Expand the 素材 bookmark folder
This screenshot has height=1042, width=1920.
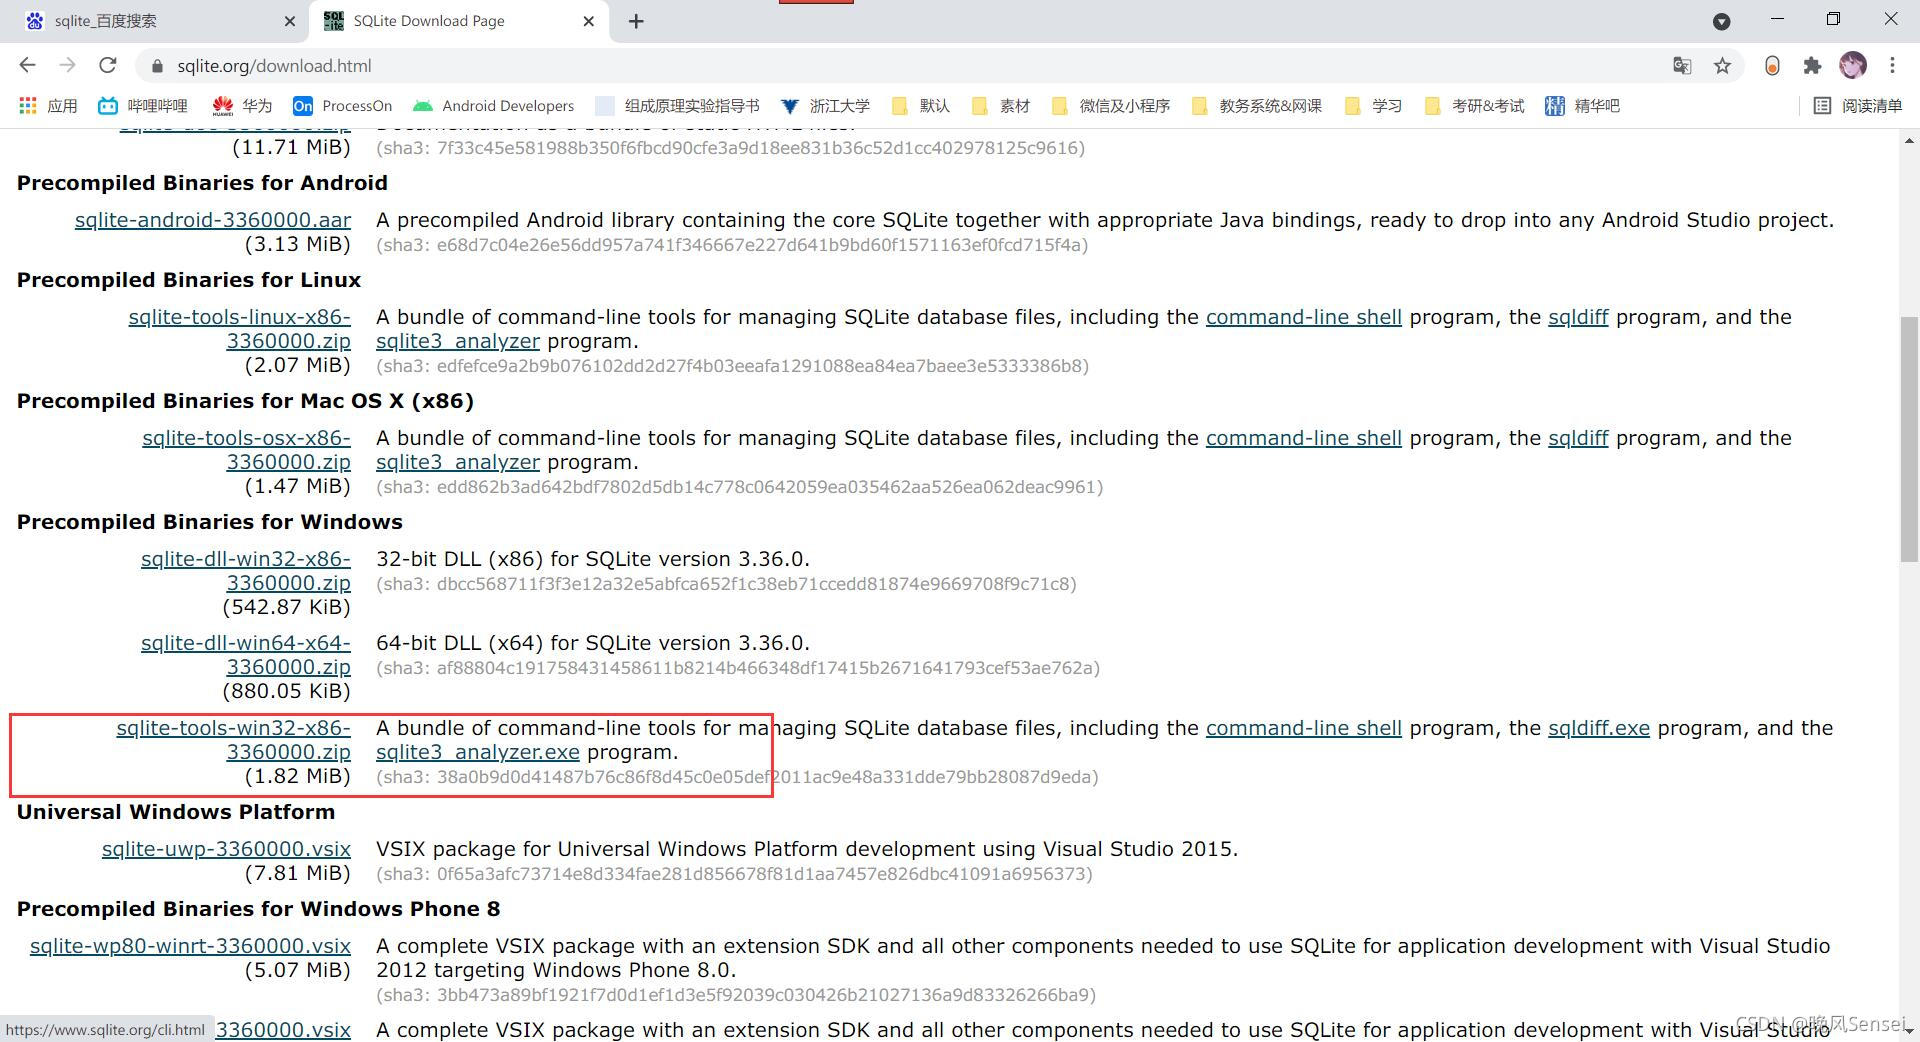(1000, 106)
